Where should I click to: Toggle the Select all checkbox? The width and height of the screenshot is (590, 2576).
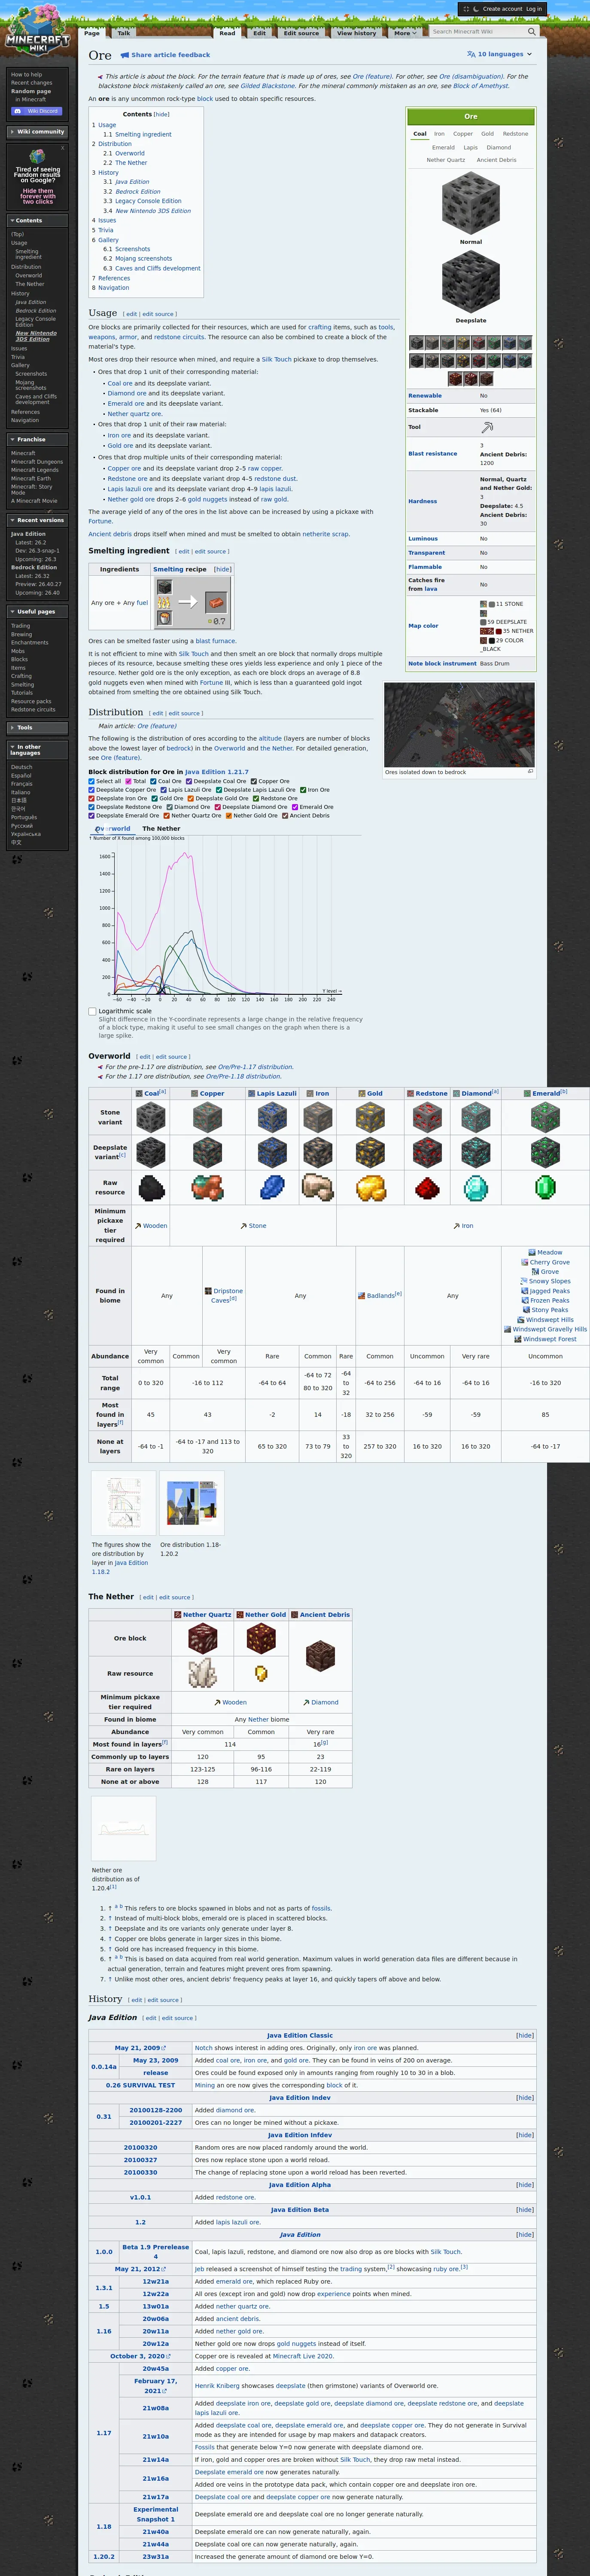[x=92, y=781]
